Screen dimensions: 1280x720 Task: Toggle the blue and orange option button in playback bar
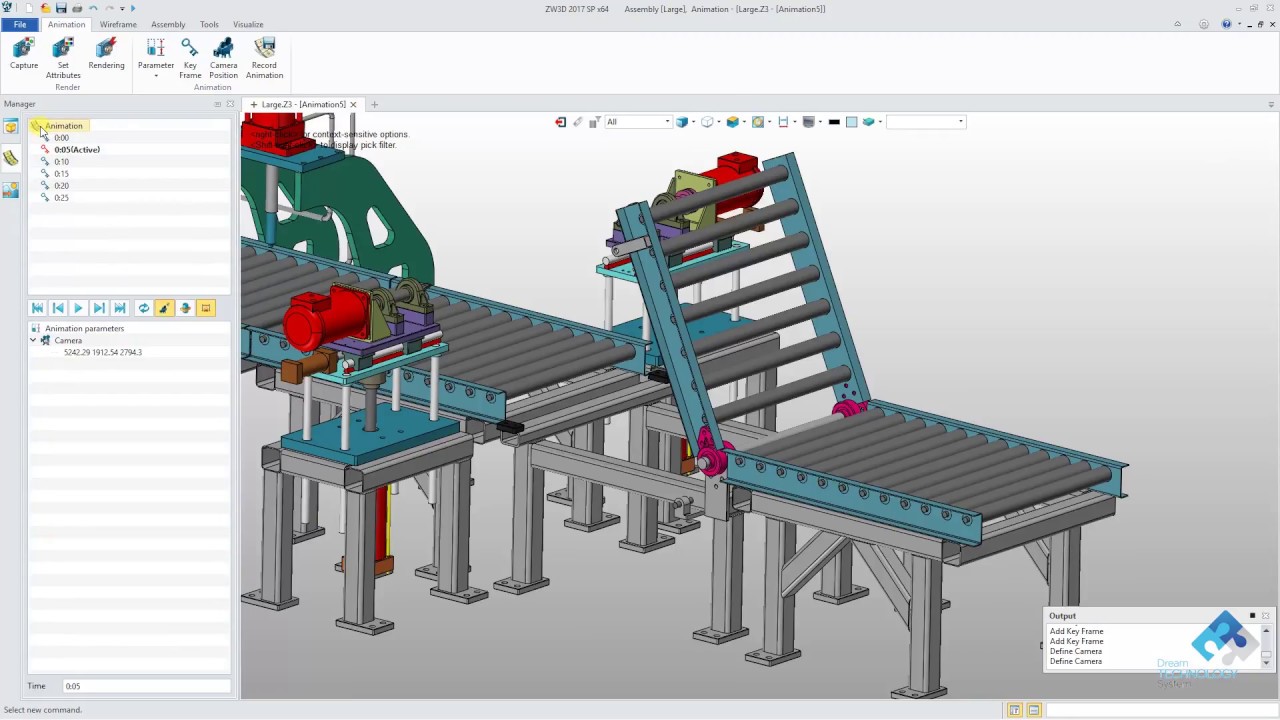tap(185, 308)
